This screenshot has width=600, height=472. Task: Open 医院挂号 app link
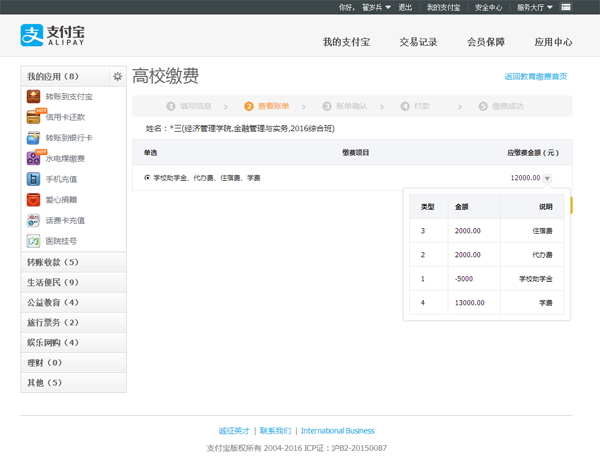click(62, 241)
